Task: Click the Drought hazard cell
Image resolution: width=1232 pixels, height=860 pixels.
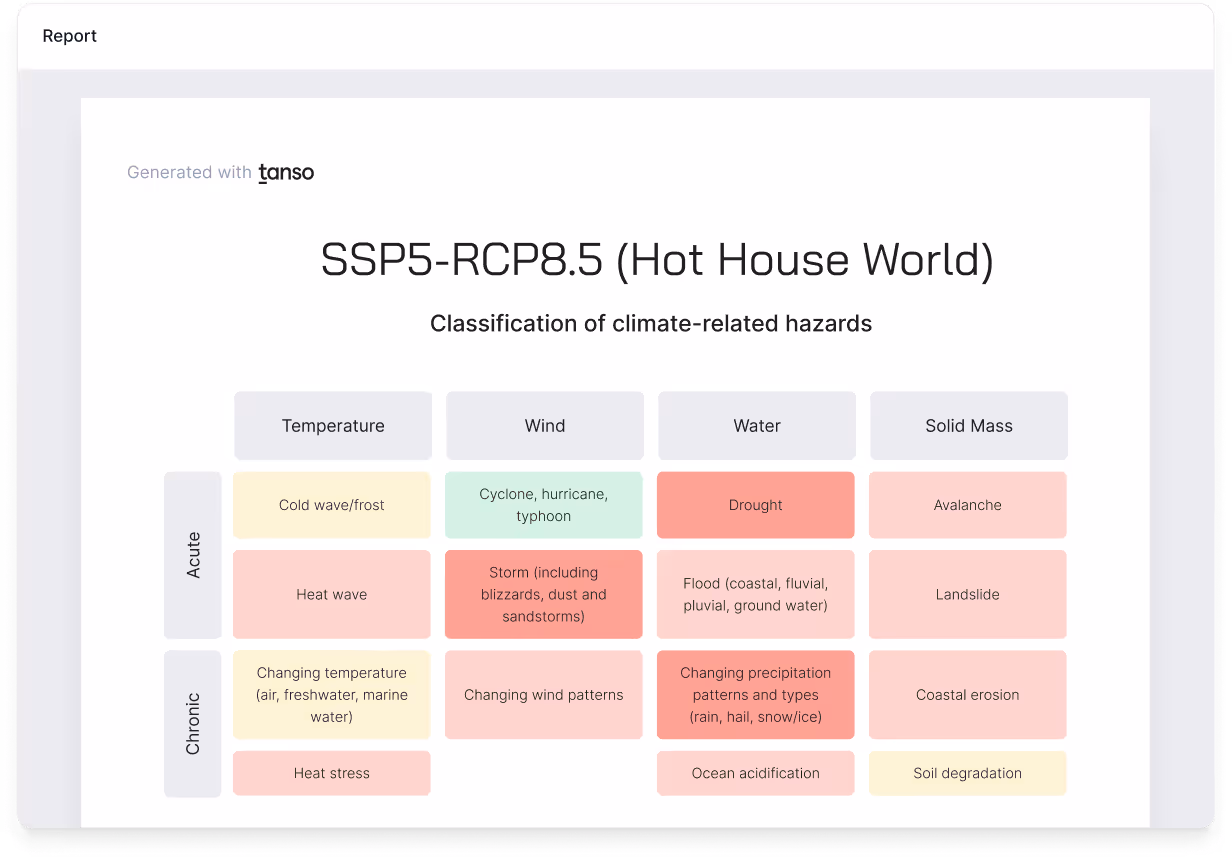Action: [756, 505]
